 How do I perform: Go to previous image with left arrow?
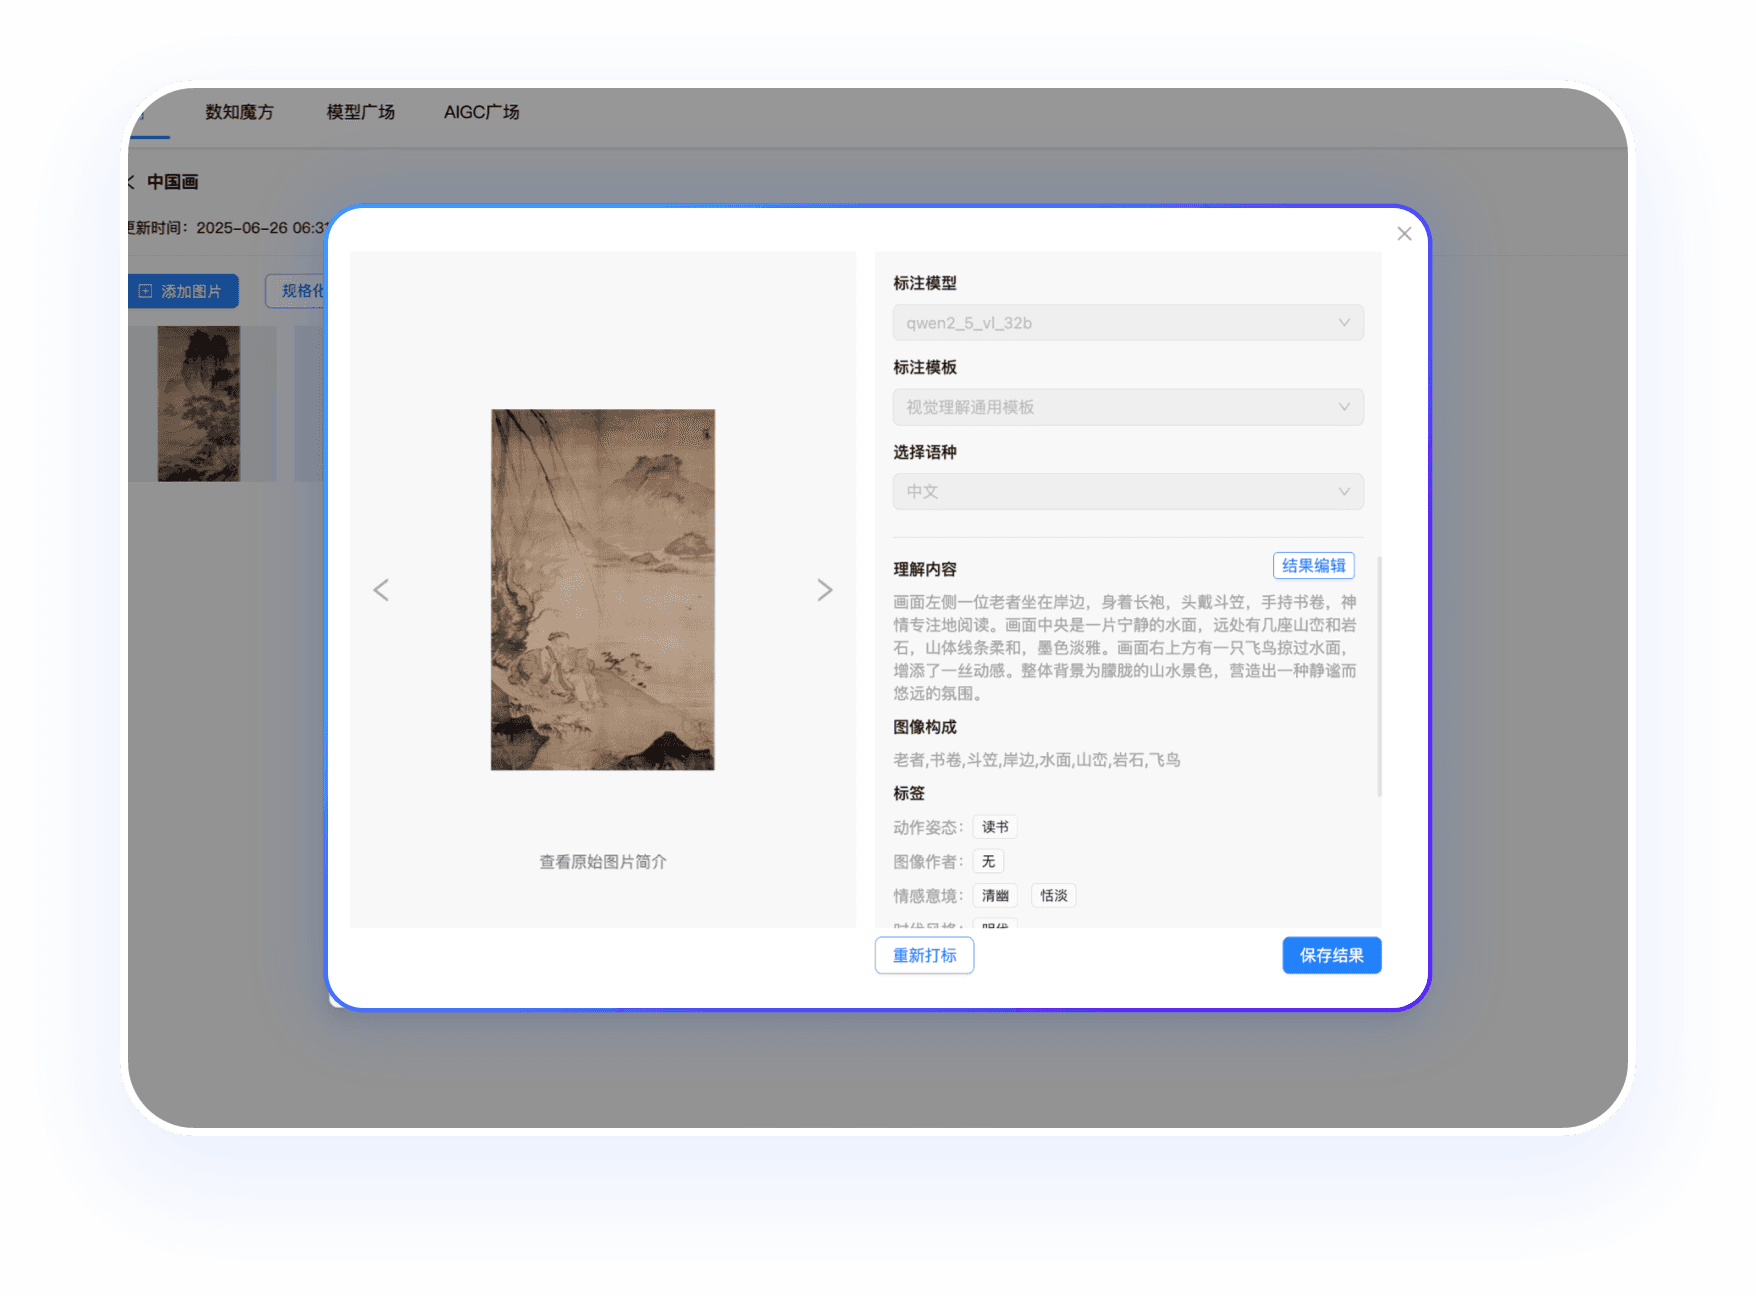coord(381,590)
